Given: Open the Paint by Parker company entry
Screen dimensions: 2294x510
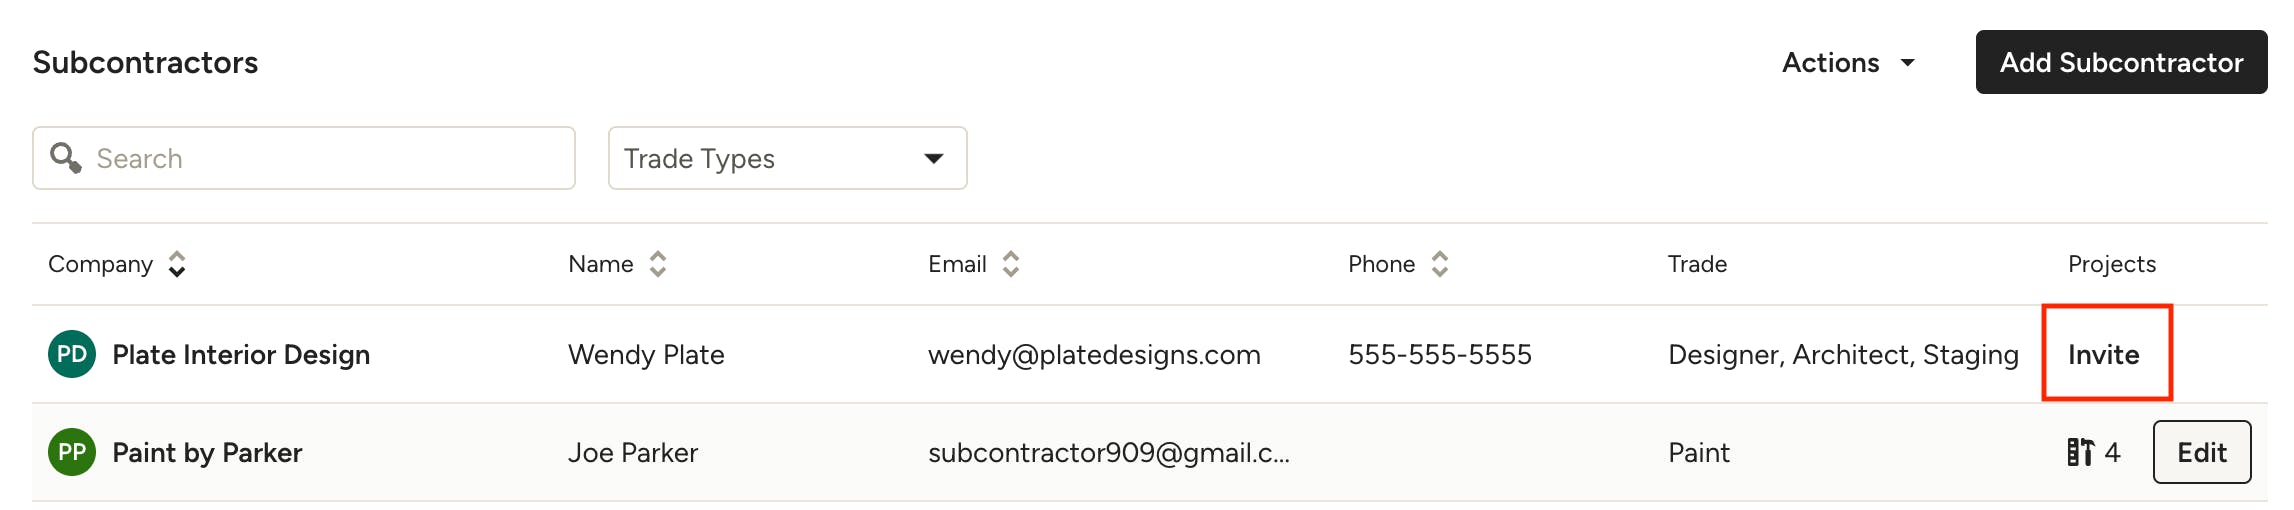Looking at the screenshot, I should click(x=207, y=452).
